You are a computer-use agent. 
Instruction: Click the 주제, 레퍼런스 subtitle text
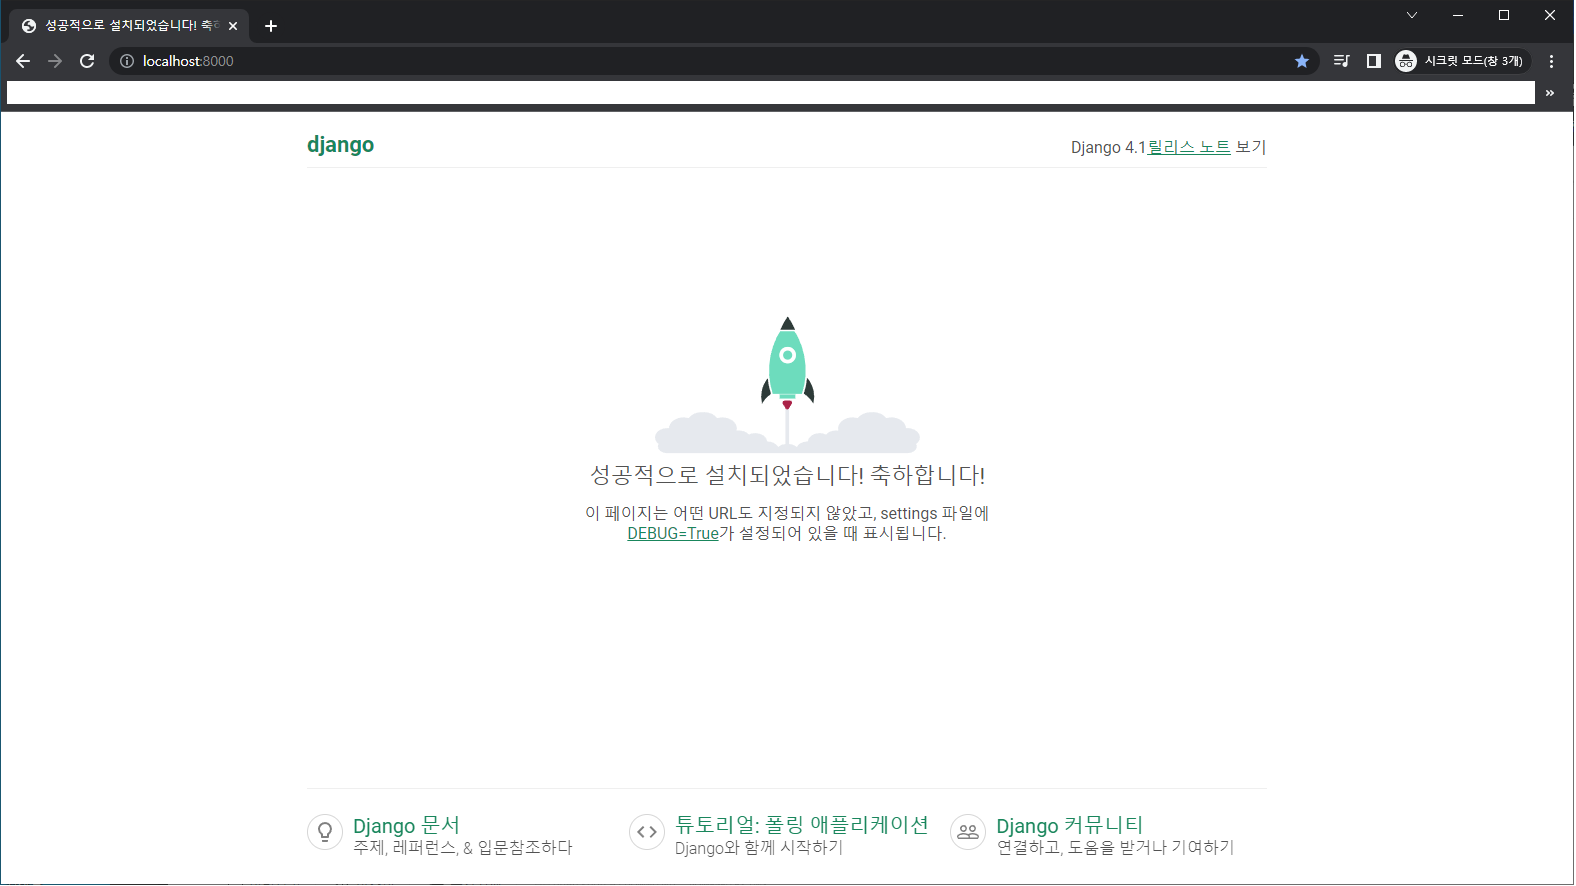click(x=463, y=847)
